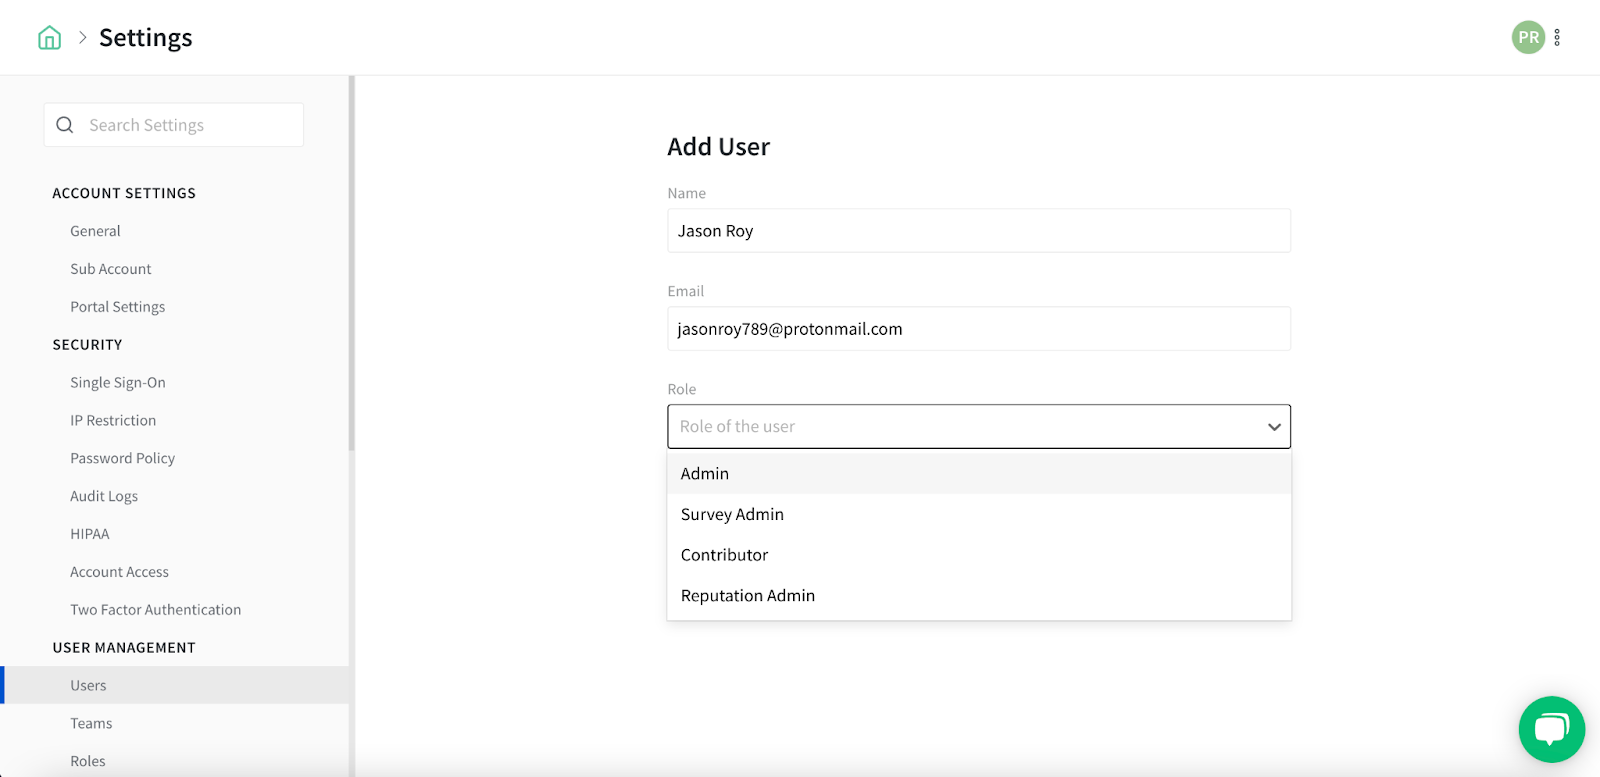Select Admin role option
This screenshot has height=777, width=1600.
tap(705, 474)
